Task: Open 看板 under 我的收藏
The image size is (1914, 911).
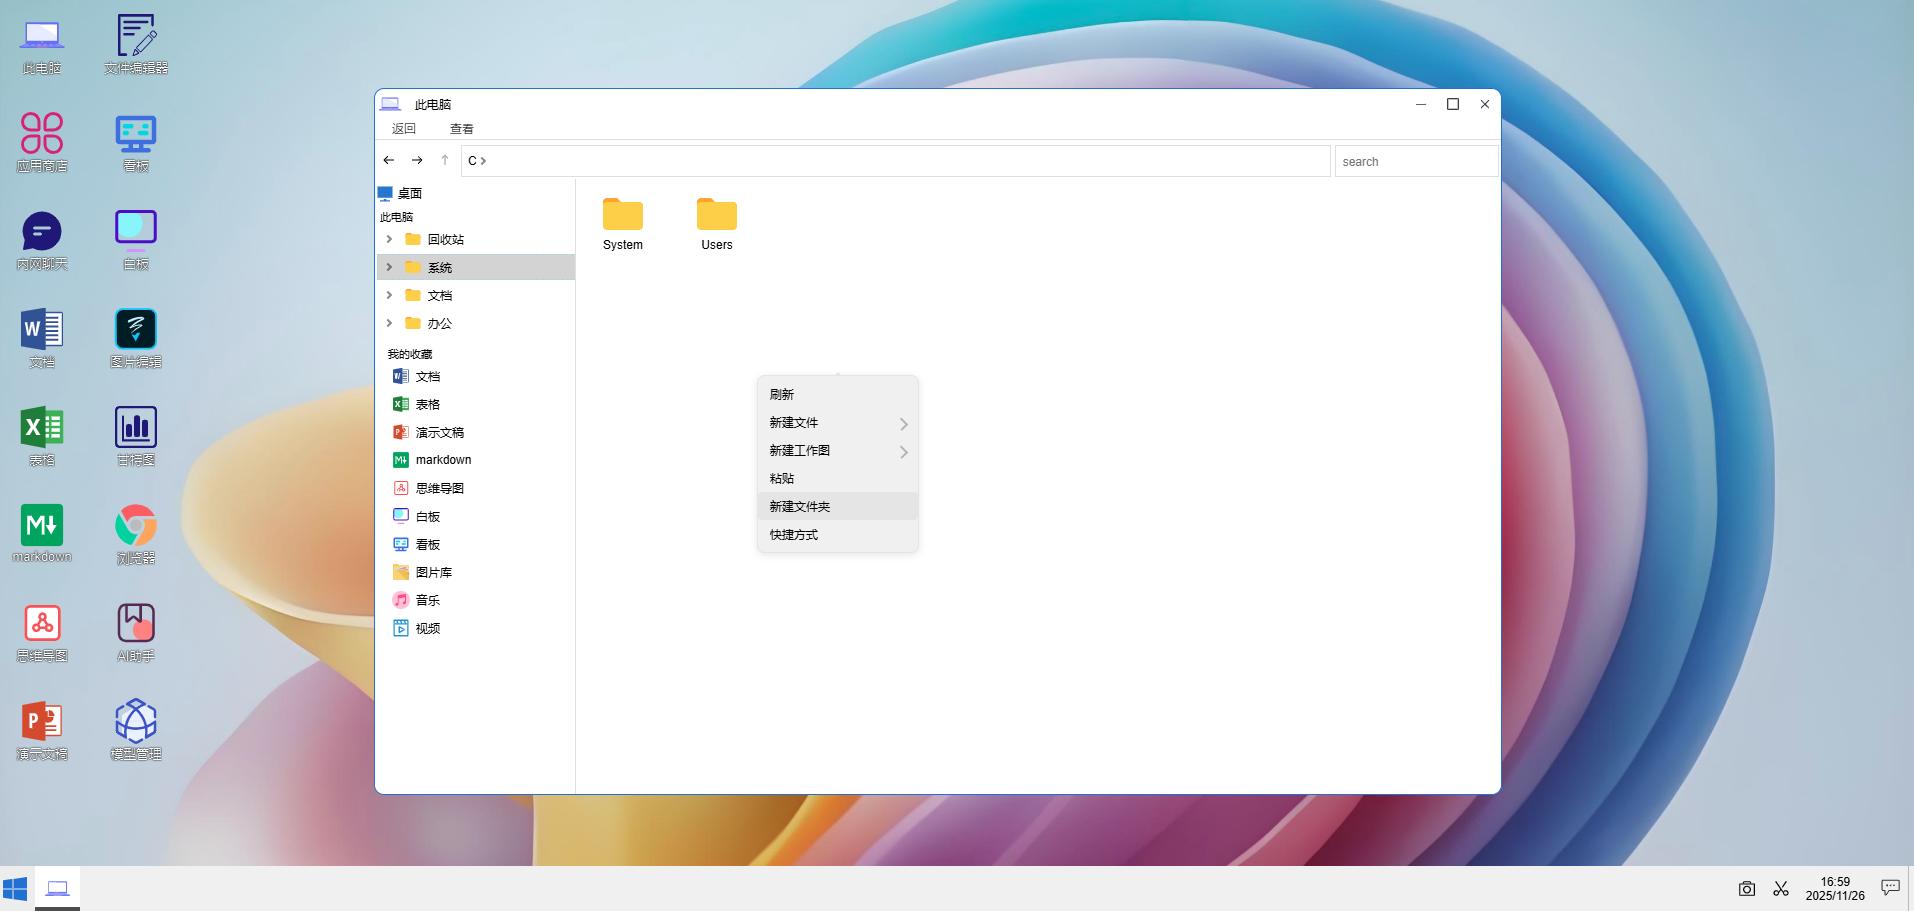Action: [416, 544]
